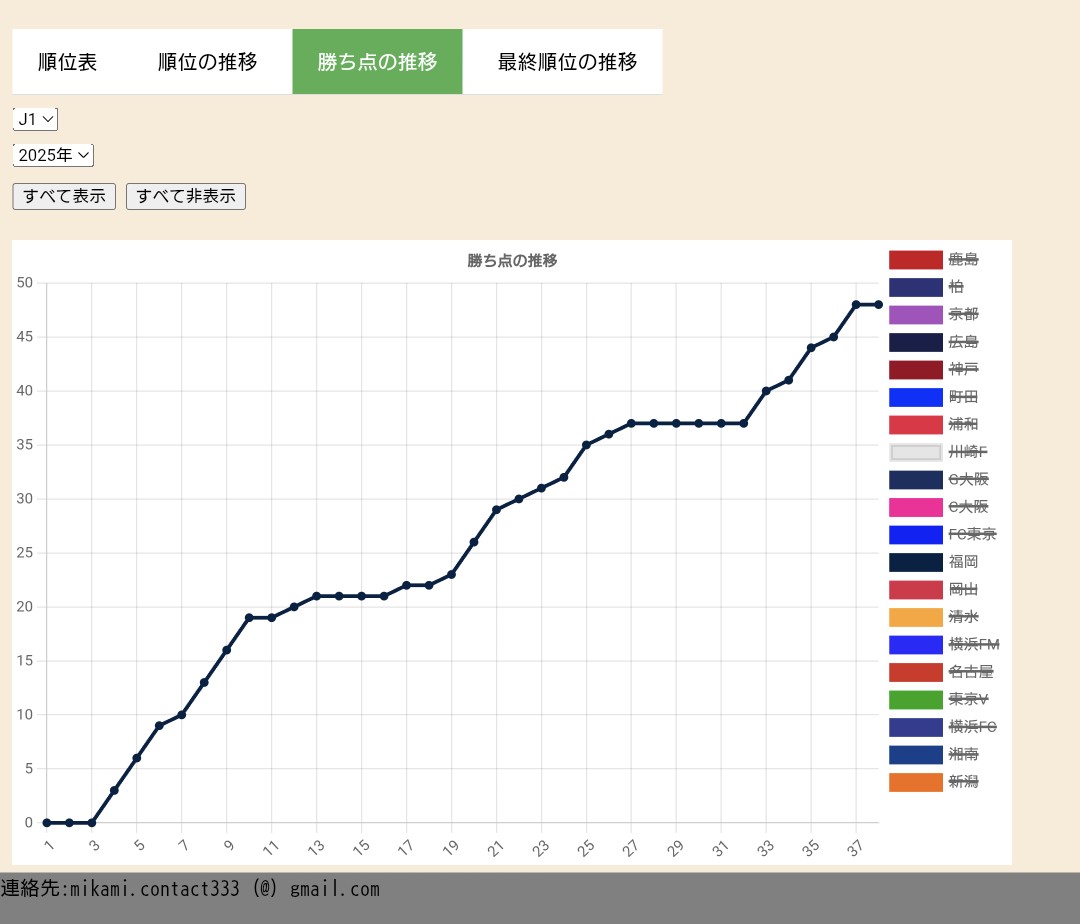Open the 順位の推移 tab
Image resolution: width=1080 pixels, height=924 pixels.
pyautogui.click(x=208, y=62)
